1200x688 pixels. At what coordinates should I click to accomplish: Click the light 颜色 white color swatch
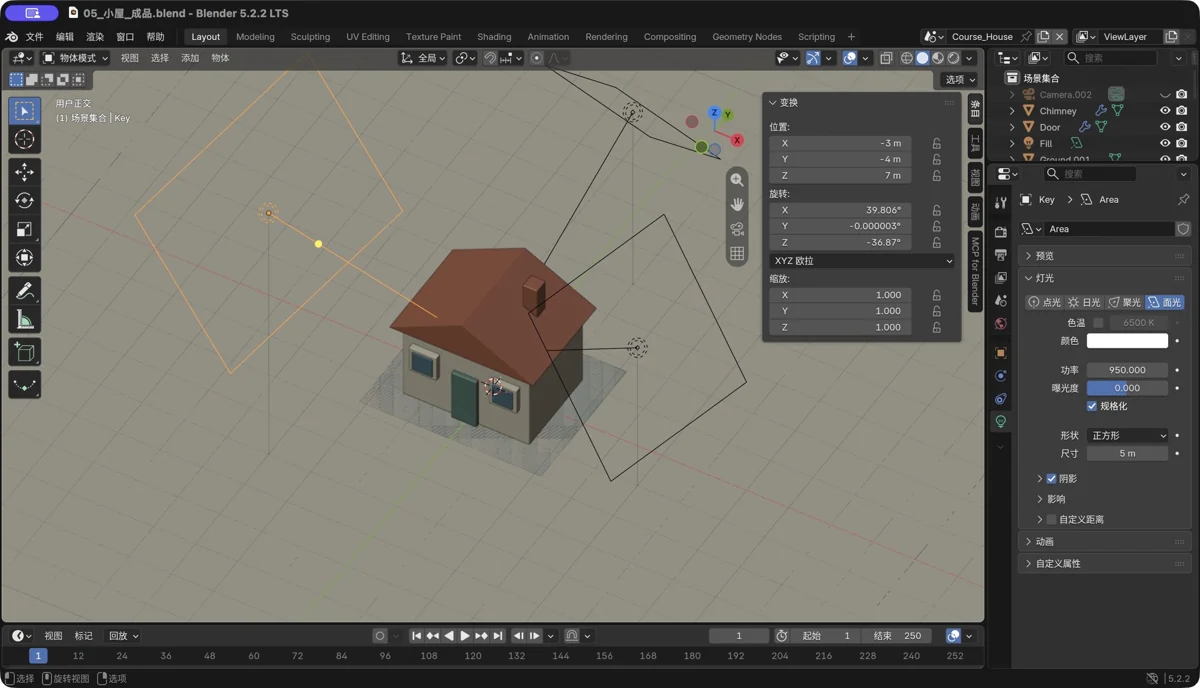click(x=1127, y=341)
